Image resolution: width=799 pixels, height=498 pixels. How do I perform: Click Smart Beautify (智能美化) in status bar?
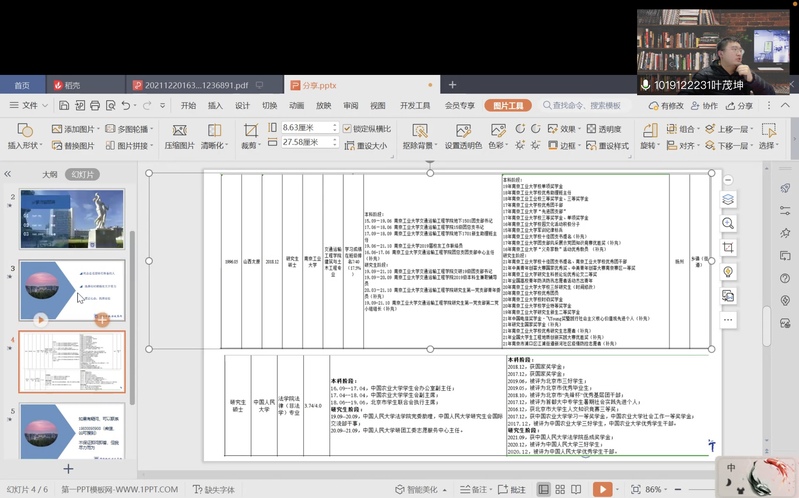tap(421, 489)
